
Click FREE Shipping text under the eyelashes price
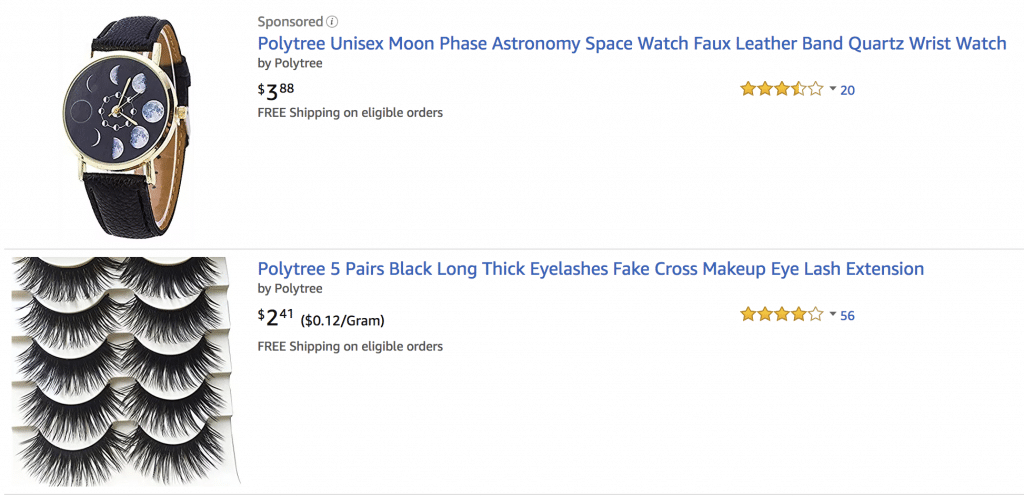click(350, 347)
